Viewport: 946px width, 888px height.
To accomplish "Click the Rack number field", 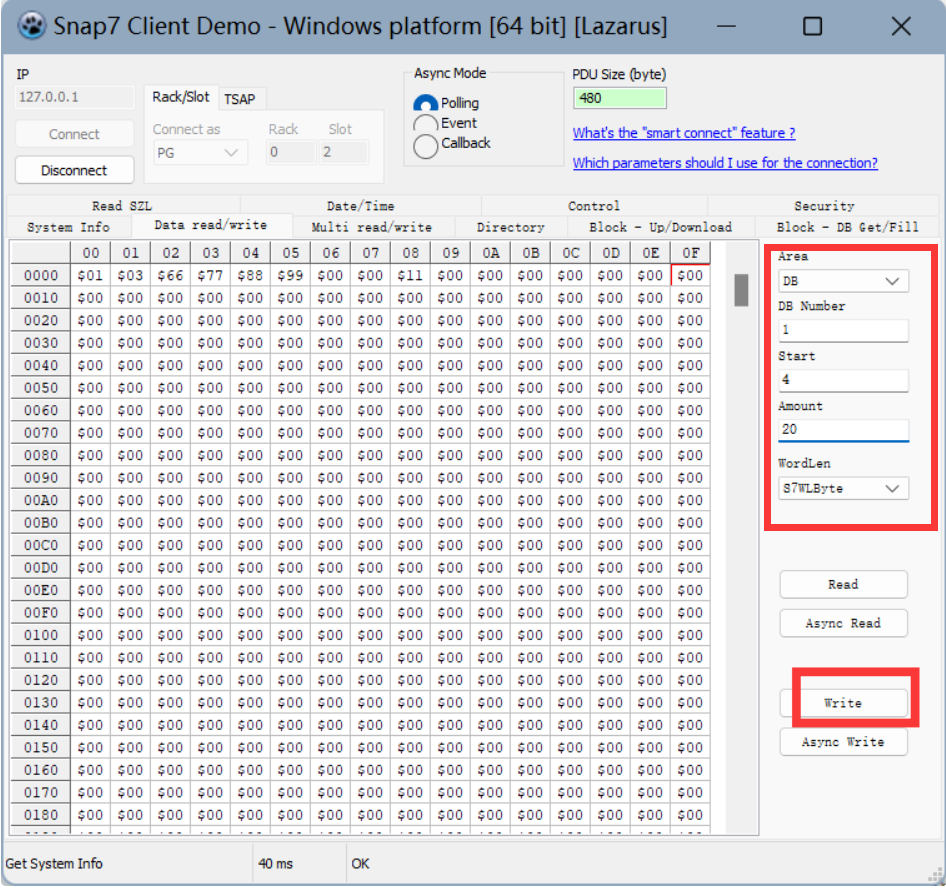I will point(291,152).
